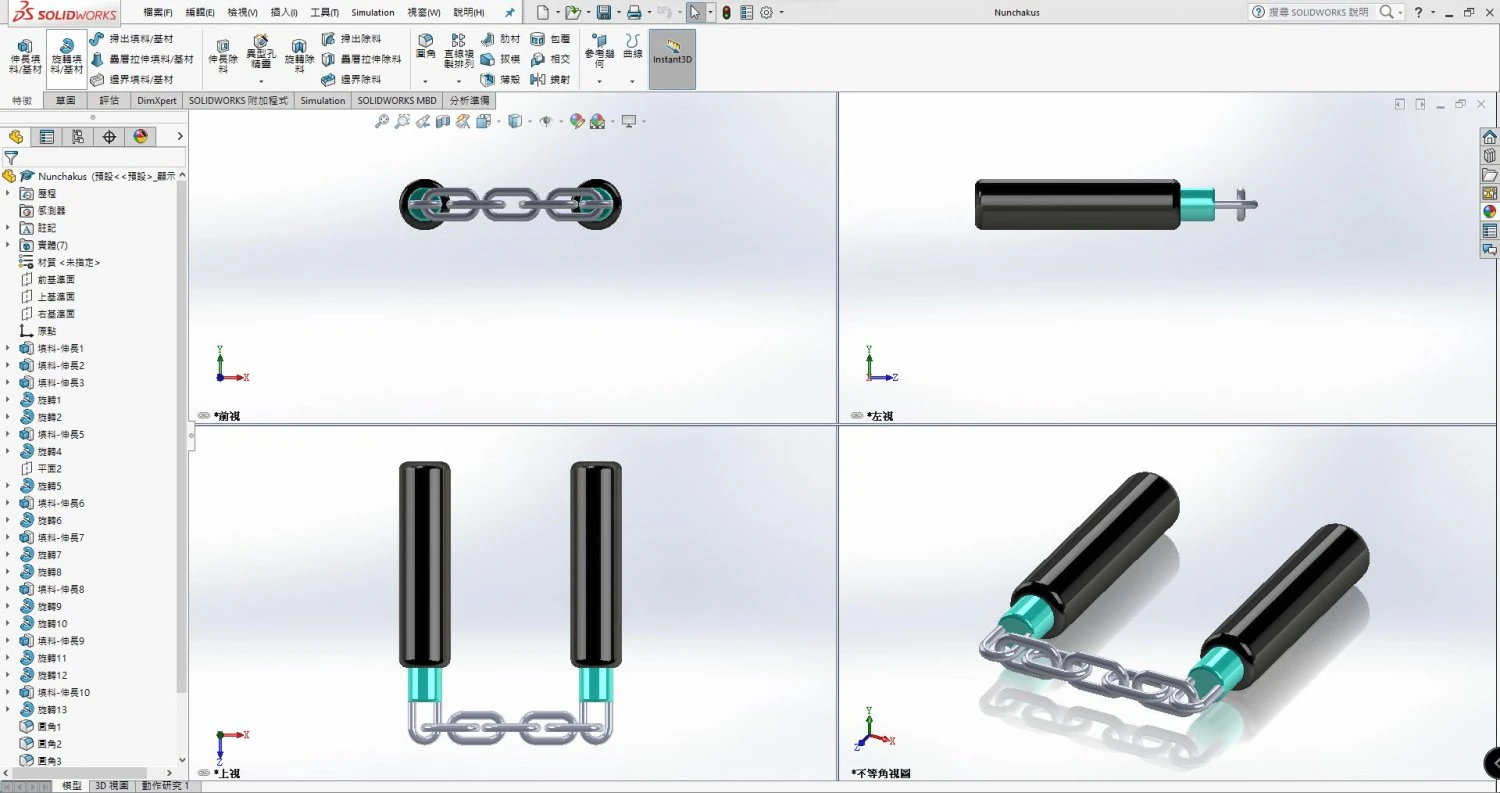The height and width of the screenshot is (793, 1500).
Task: Choose the 邊界填料/基材 boundary boss tool
Action: click(x=131, y=79)
